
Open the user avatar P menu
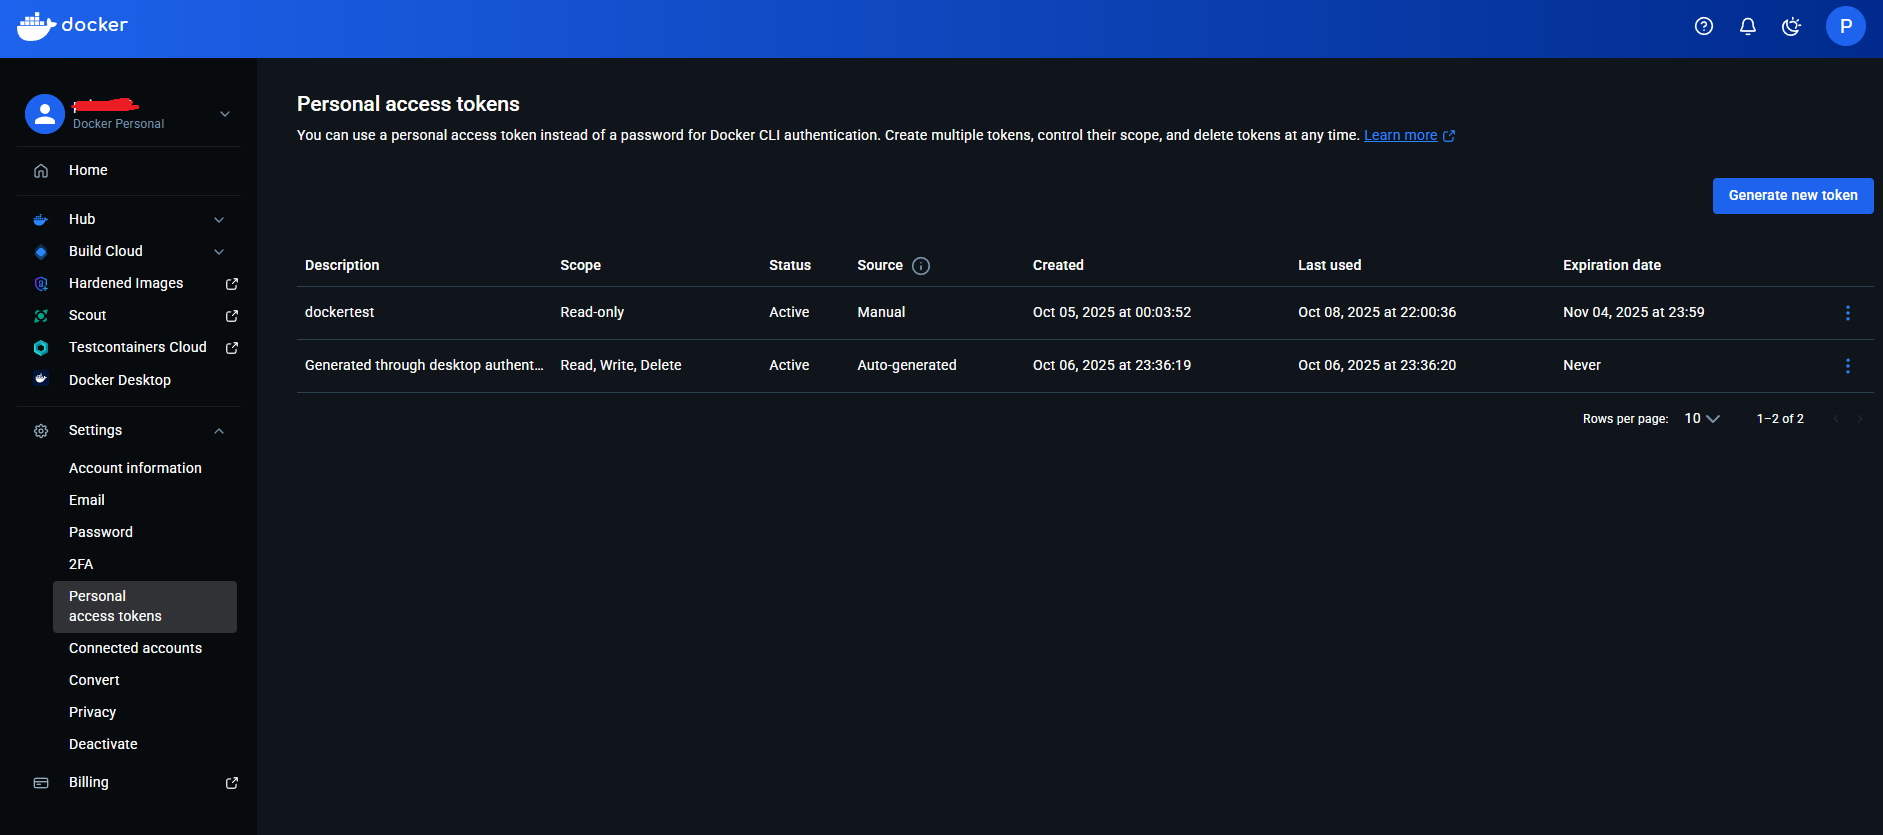click(1845, 27)
